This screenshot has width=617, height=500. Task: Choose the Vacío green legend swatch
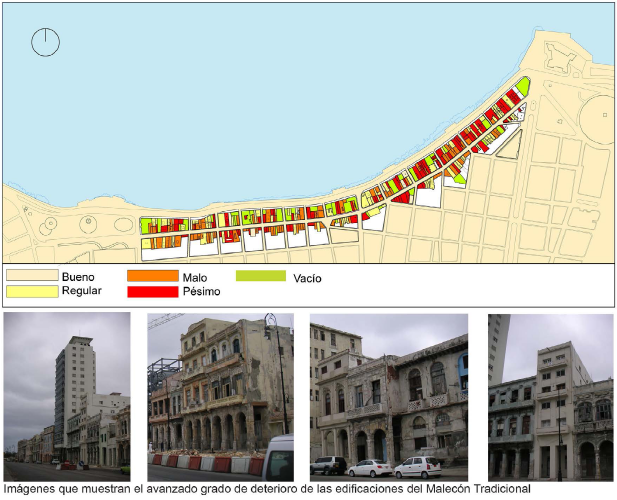tap(261, 275)
